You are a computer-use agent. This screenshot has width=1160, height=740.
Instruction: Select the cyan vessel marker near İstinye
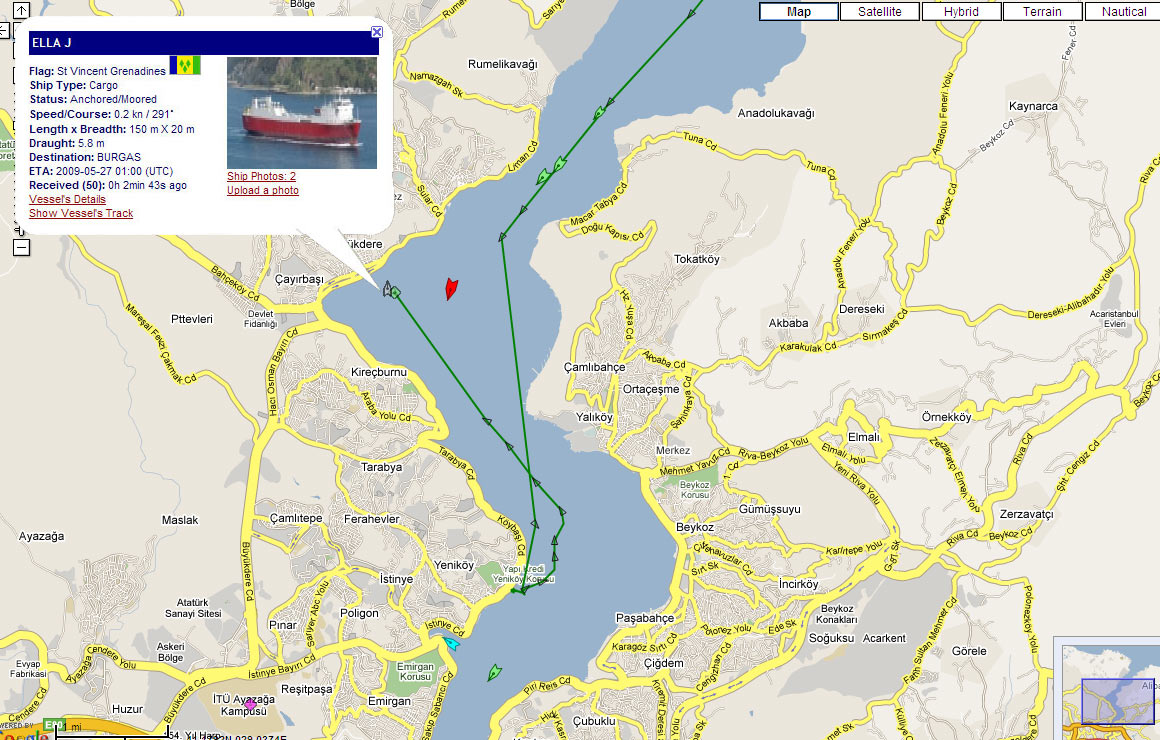pos(451,643)
